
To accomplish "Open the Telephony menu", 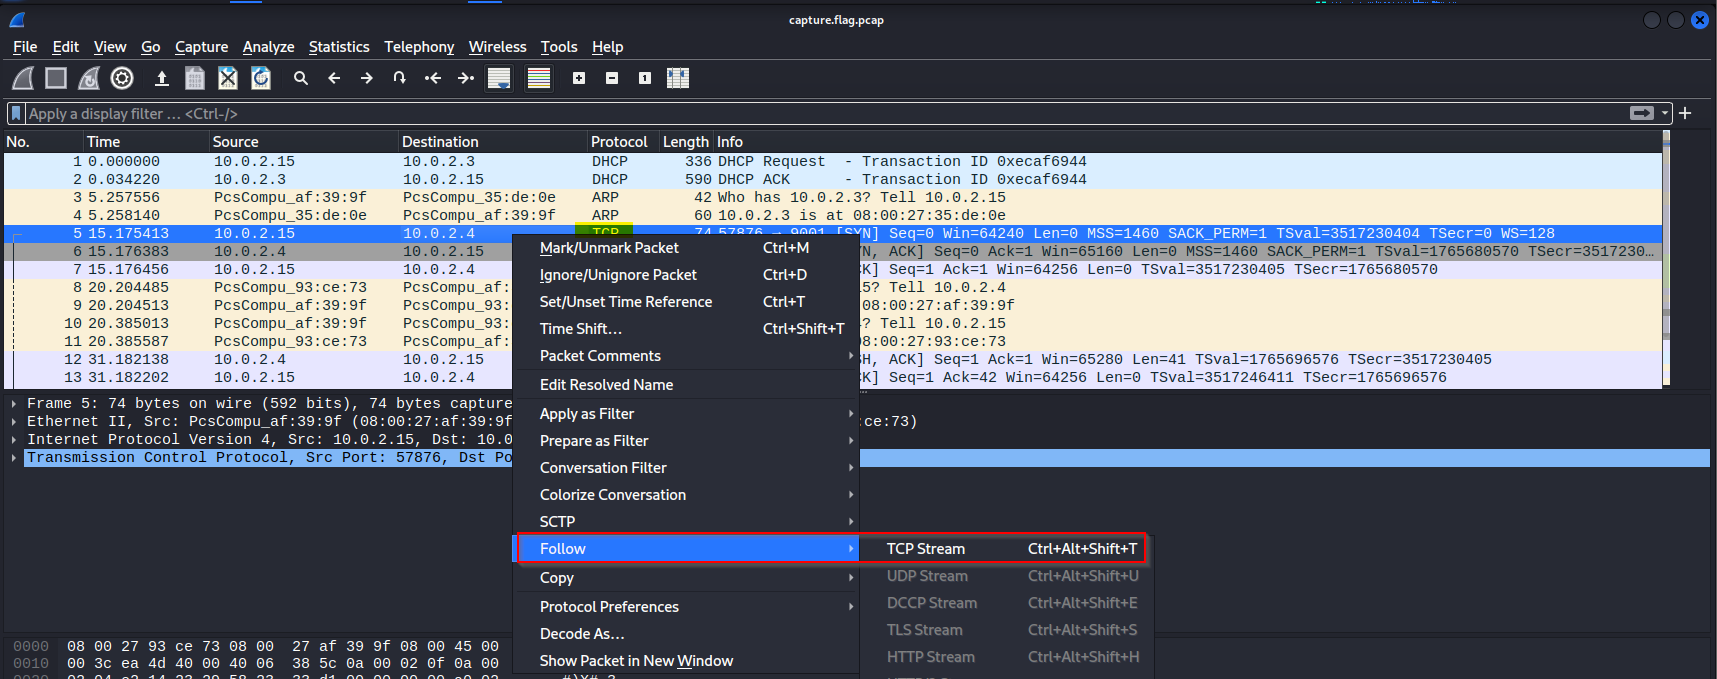I will [x=419, y=47].
